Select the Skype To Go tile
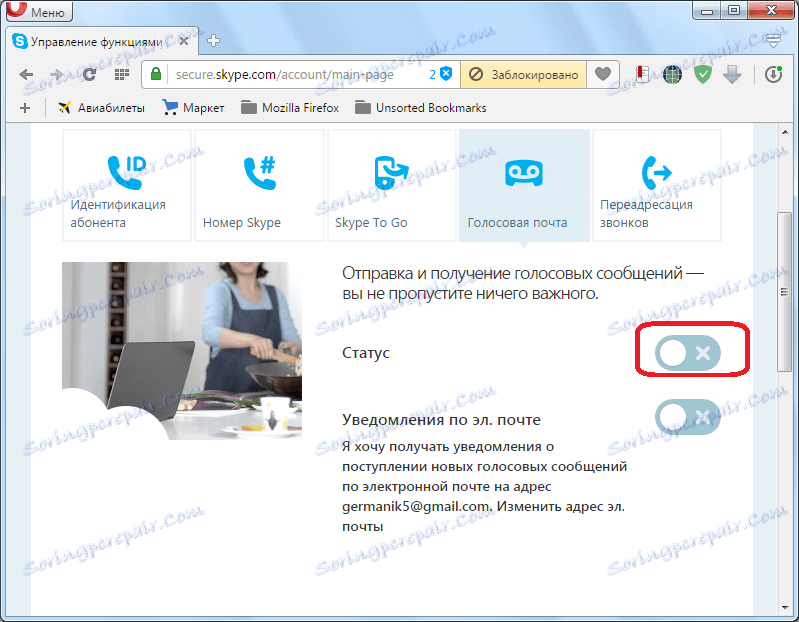The height and width of the screenshot is (622, 799). 392,185
